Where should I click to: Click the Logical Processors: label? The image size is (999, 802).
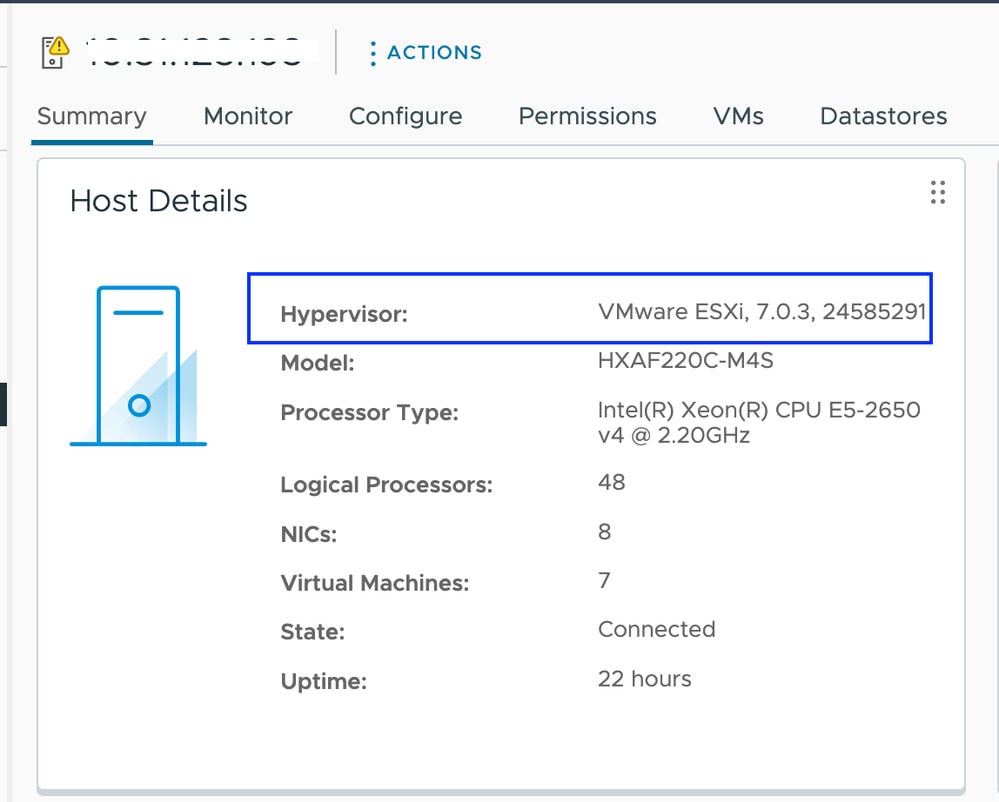(387, 485)
